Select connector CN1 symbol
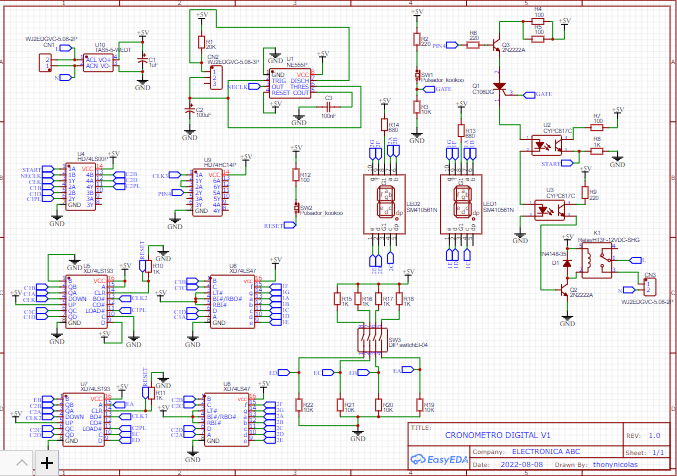 point(45,62)
